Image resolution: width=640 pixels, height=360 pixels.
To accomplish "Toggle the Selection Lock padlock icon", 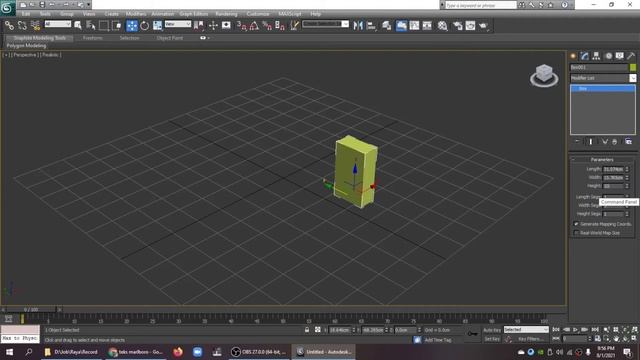I will [307, 330].
